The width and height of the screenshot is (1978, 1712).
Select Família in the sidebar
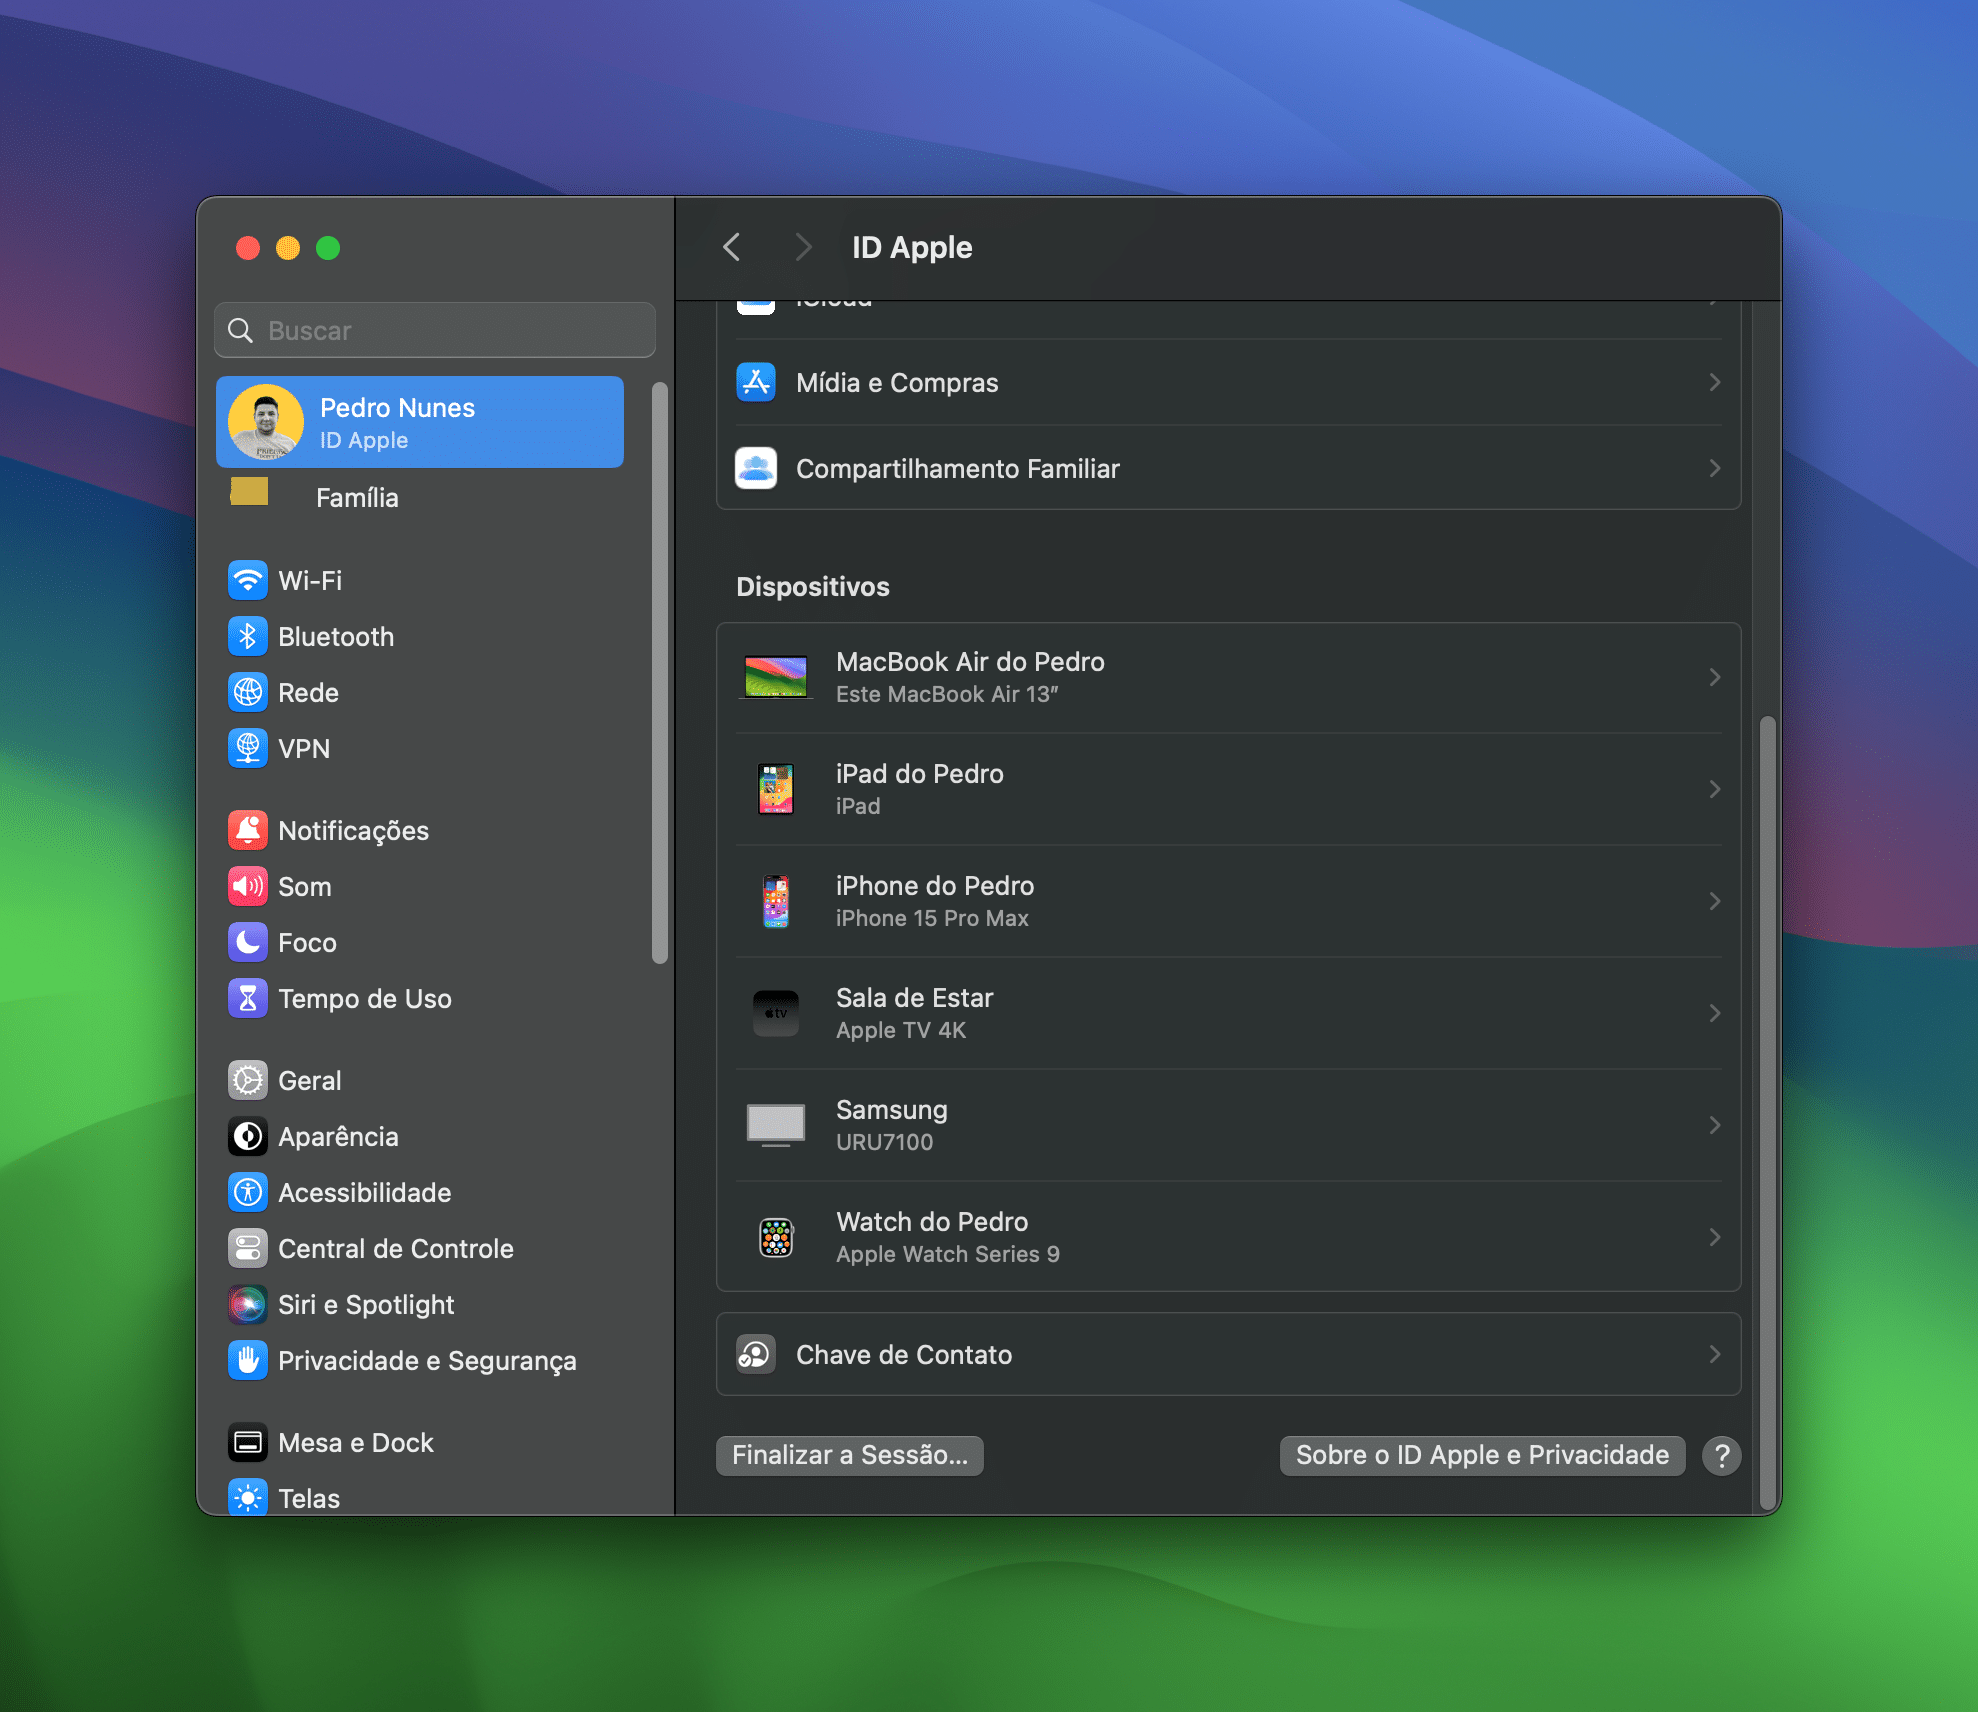pyautogui.click(x=420, y=497)
